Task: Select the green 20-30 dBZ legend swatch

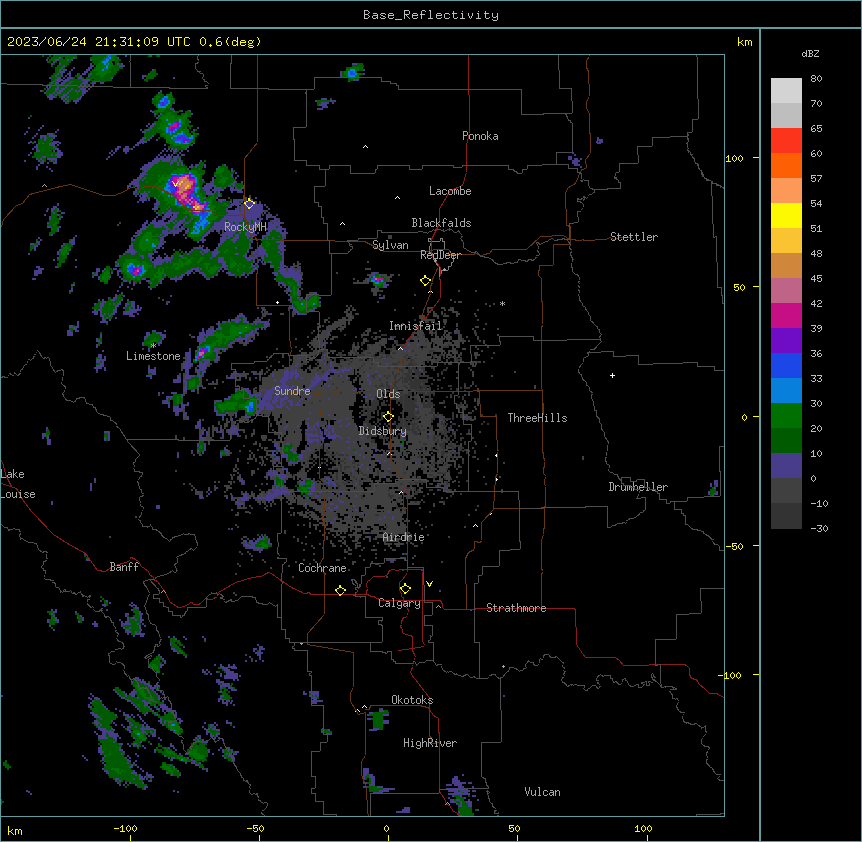Action: pos(786,416)
